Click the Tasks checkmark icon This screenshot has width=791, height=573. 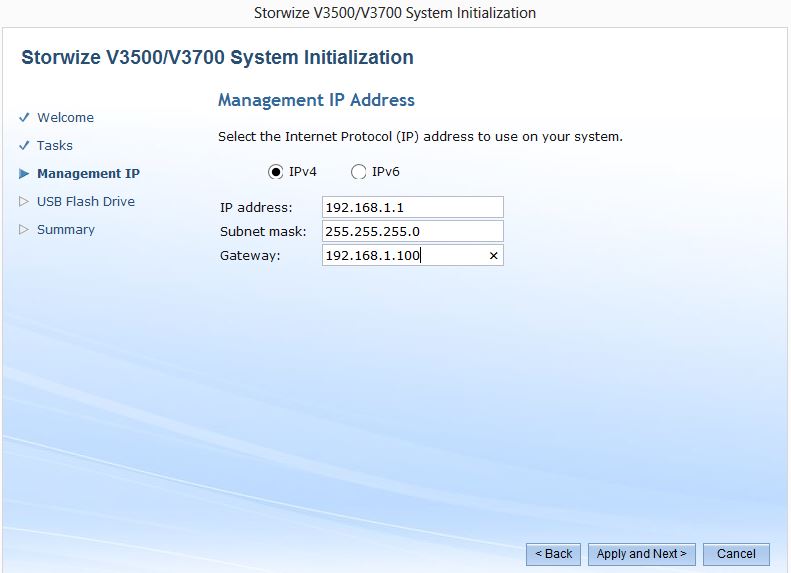click(24, 146)
